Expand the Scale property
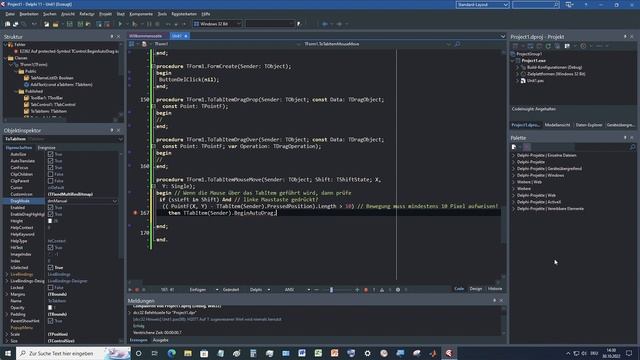 7,334
